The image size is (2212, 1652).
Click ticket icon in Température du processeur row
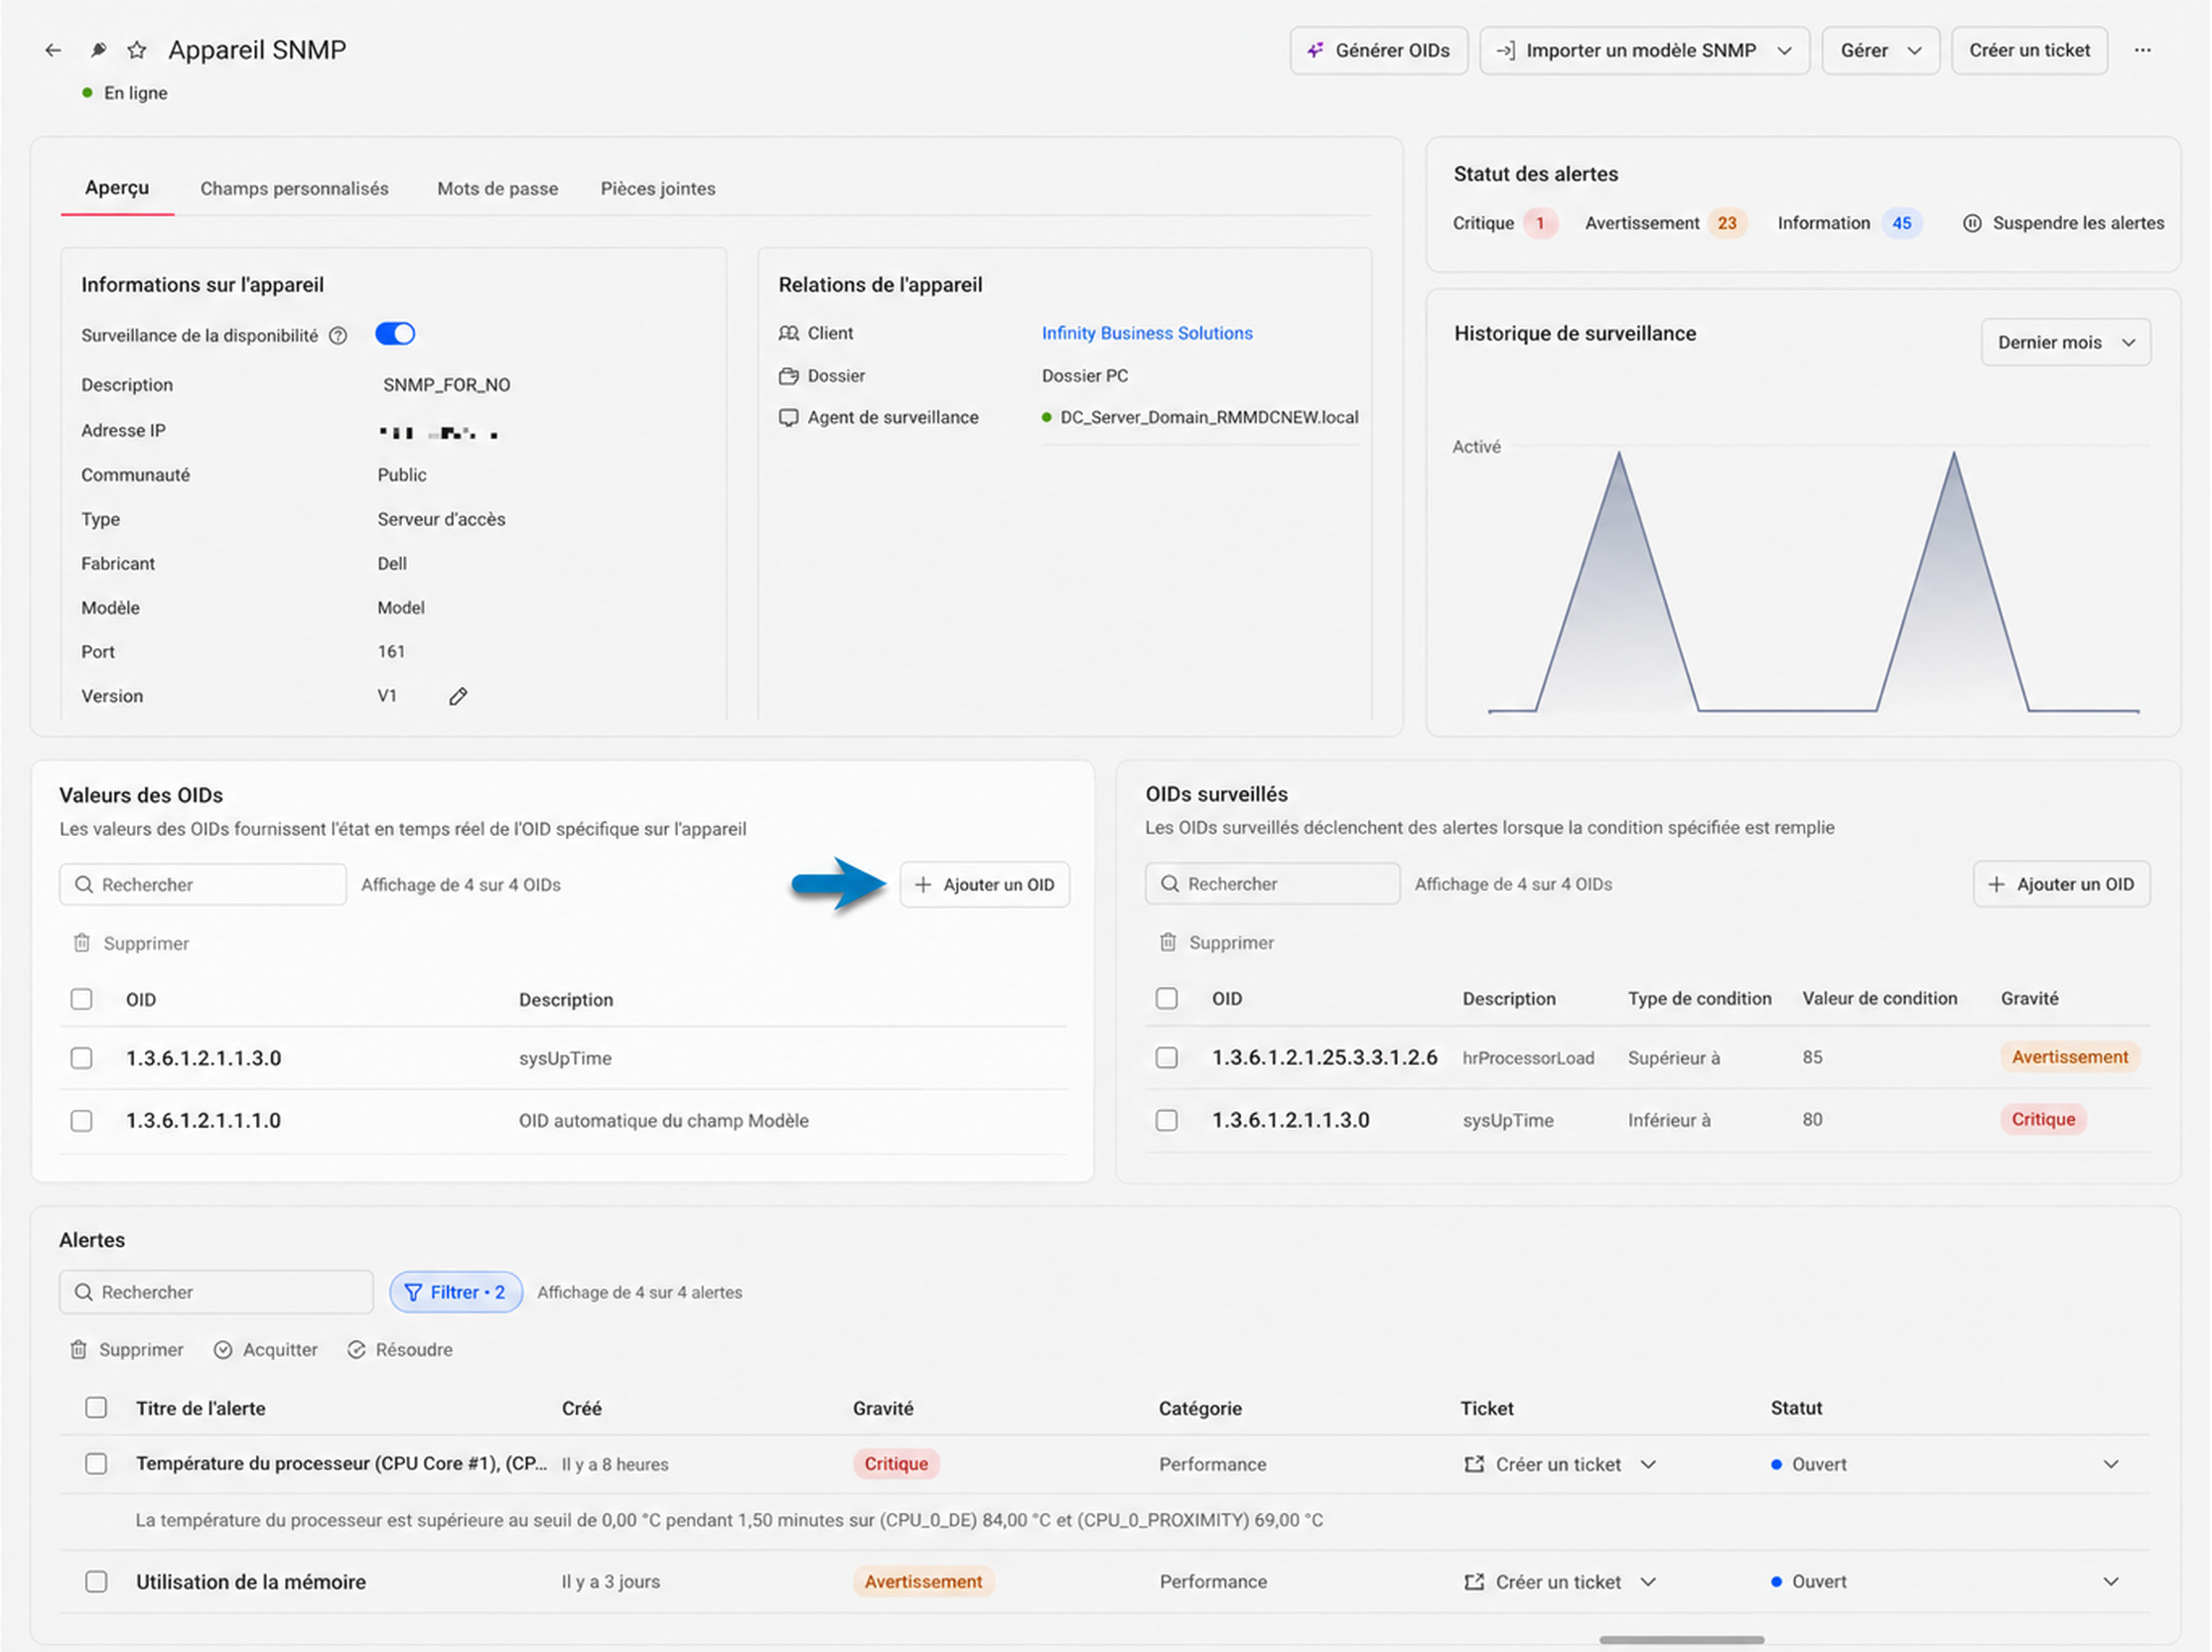pos(1473,1465)
